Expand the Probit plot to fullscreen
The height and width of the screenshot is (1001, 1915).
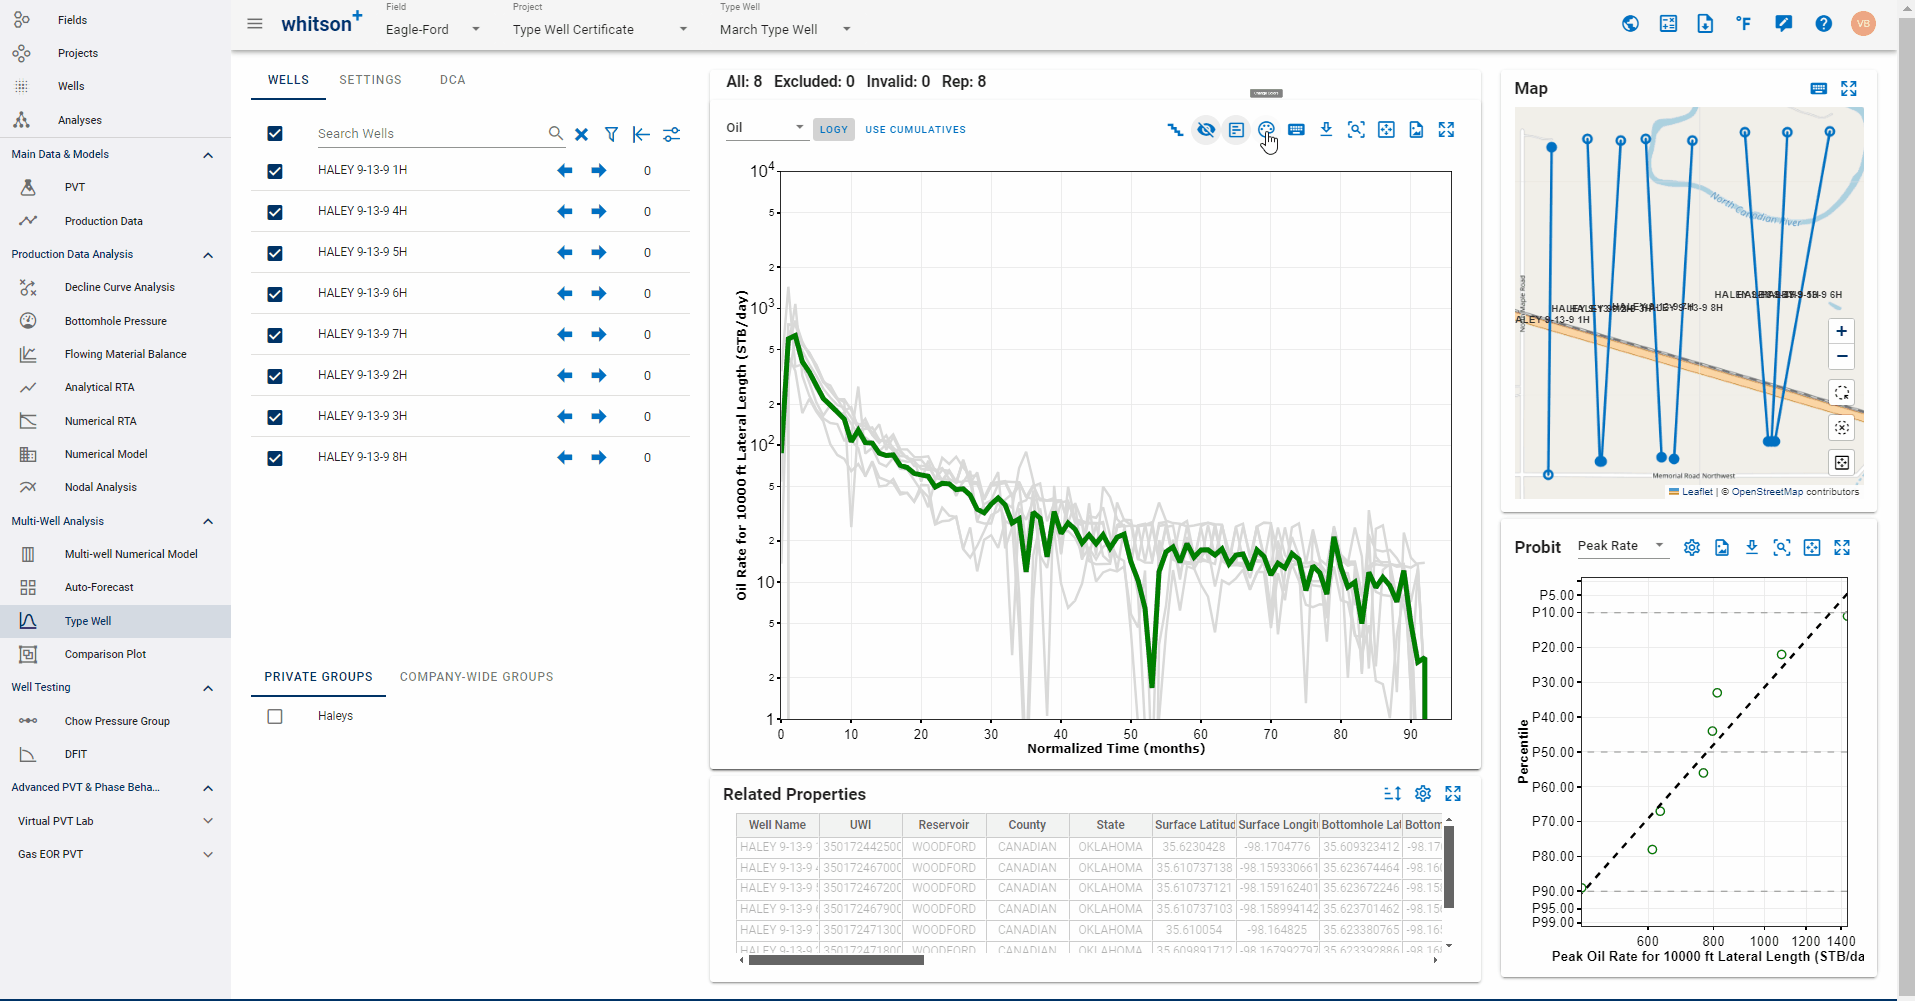[x=1842, y=548]
